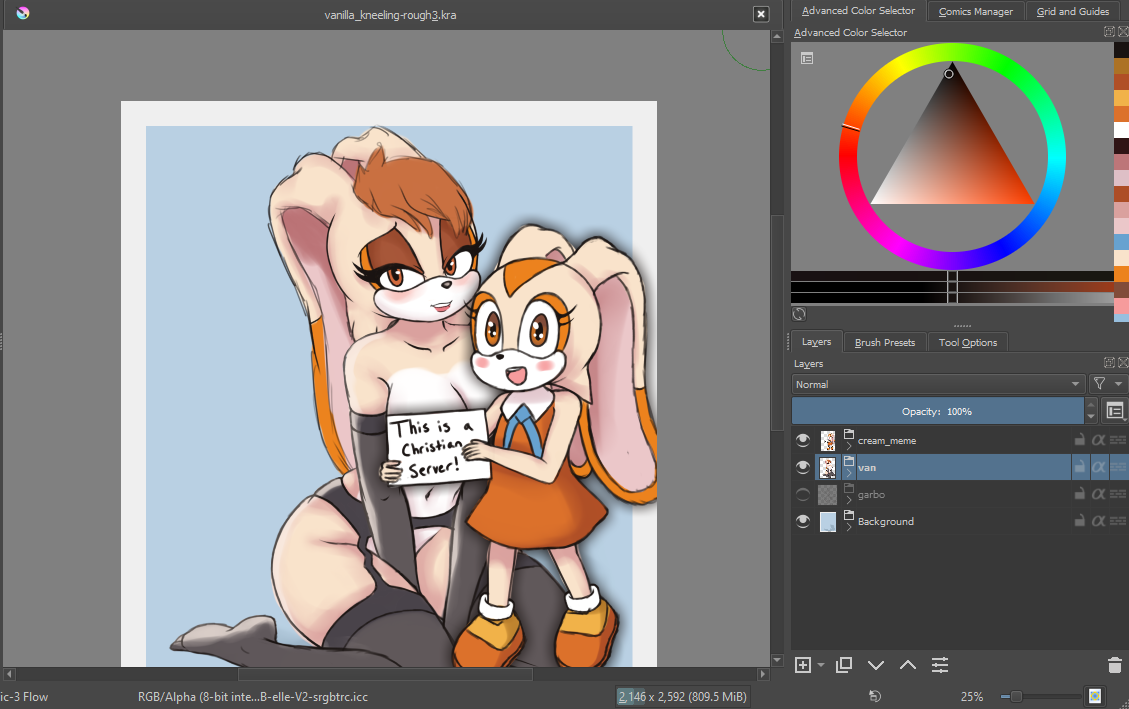This screenshot has height=709, width=1129.
Task: Toggle alpha lock on van layer
Action: [1098, 467]
